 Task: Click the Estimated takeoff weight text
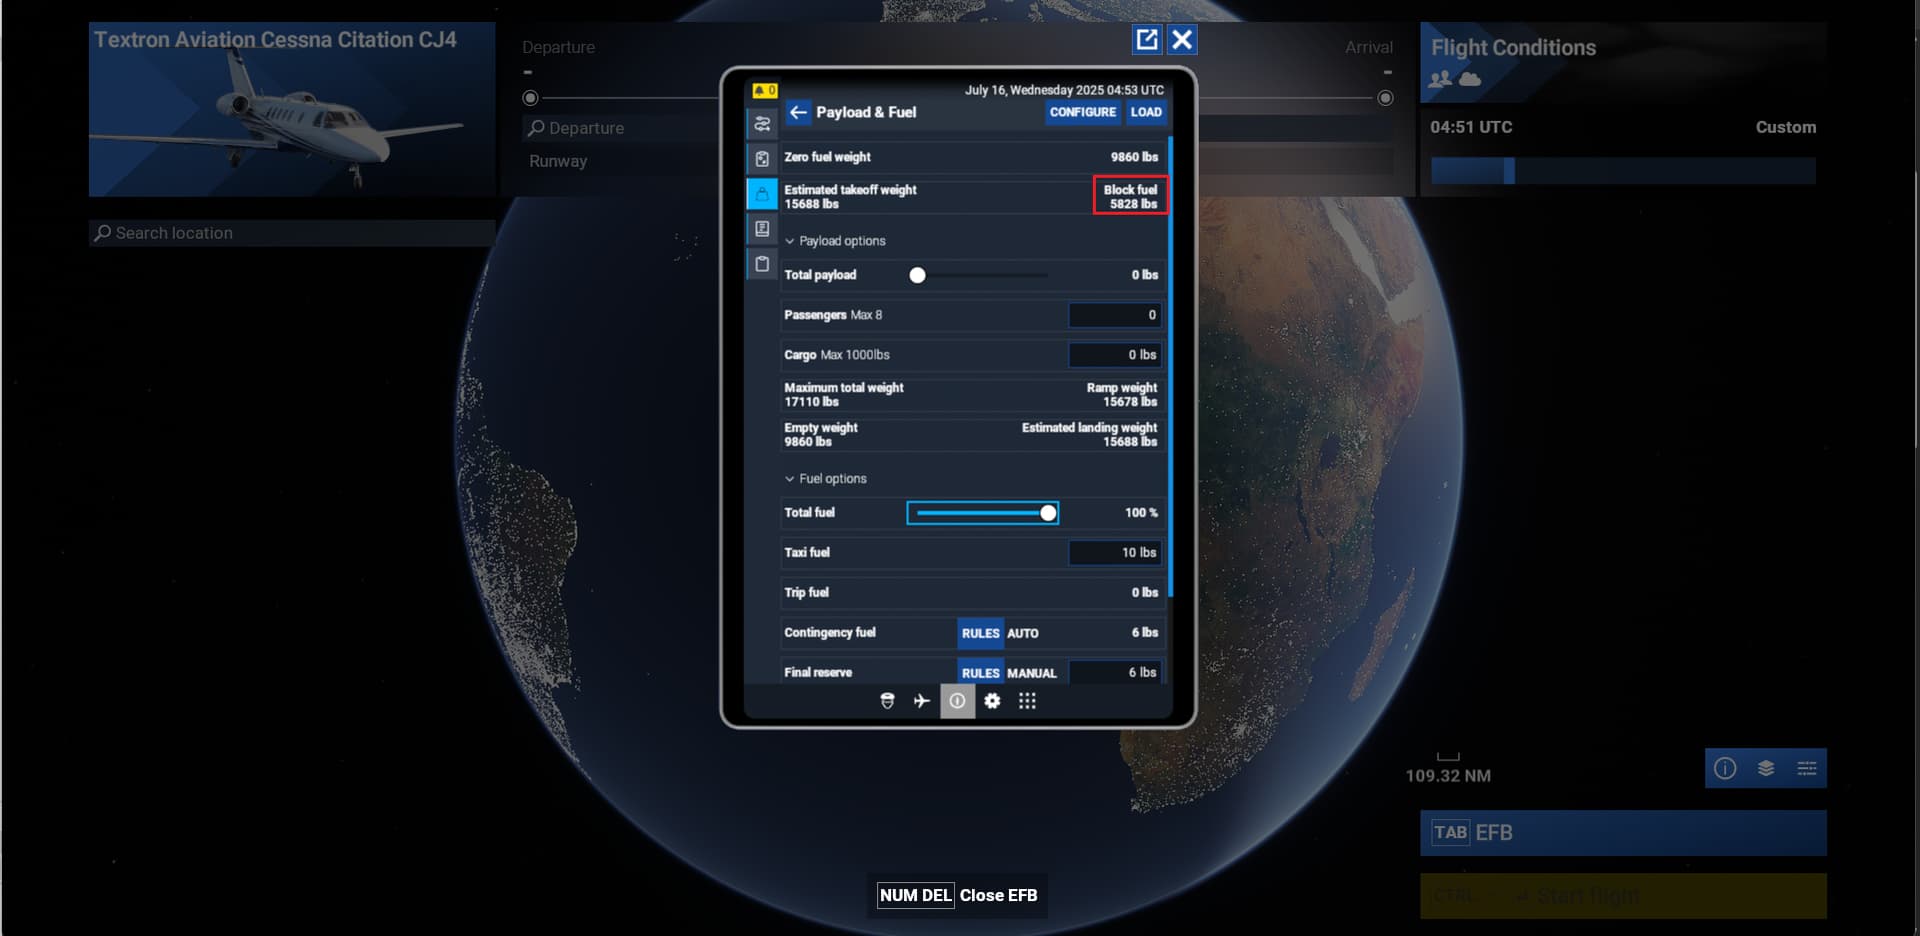tap(850, 196)
